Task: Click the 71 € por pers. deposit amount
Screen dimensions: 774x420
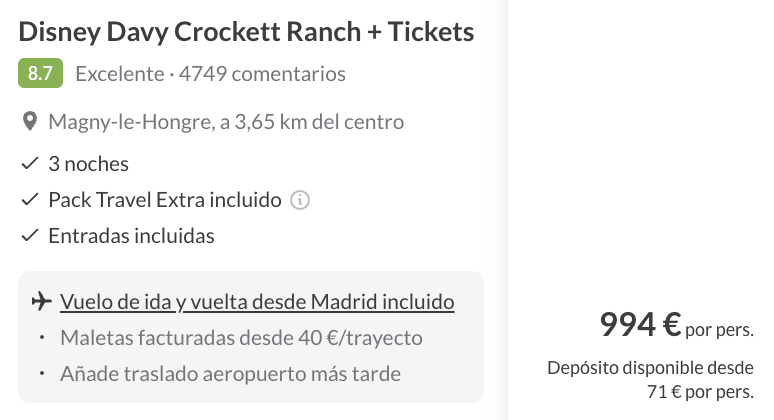Action: point(693,391)
